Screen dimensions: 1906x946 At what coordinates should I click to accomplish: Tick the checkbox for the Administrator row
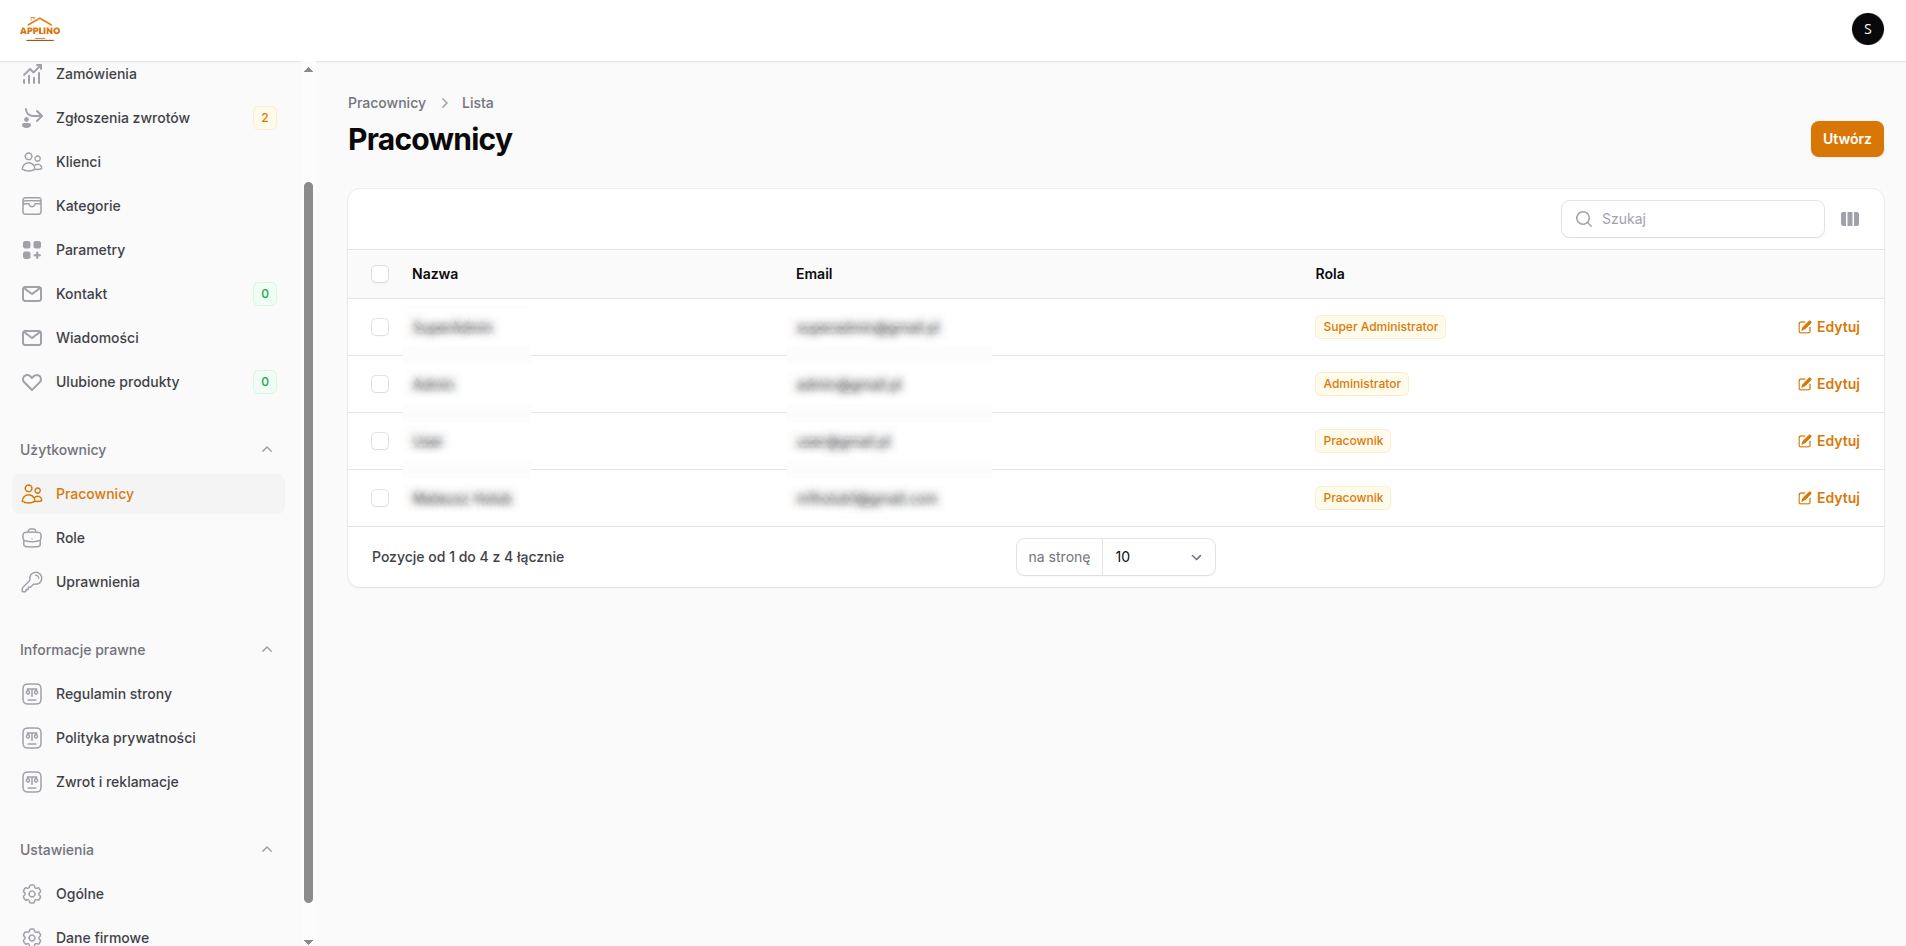pyautogui.click(x=380, y=384)
